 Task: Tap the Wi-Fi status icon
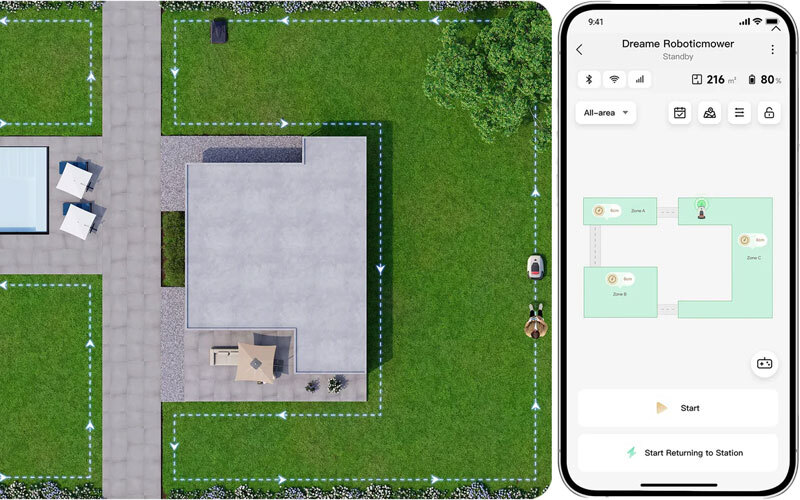[x=613, y=79]
